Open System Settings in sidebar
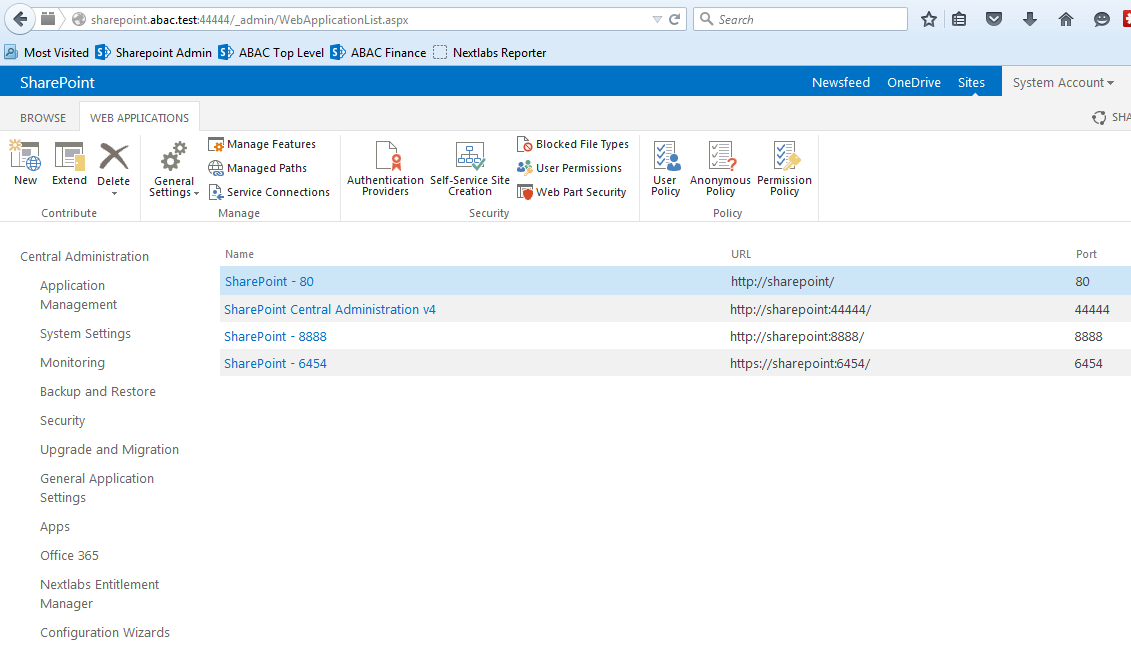Screen dimensions: 1131x669 click(x=85, y=333)
